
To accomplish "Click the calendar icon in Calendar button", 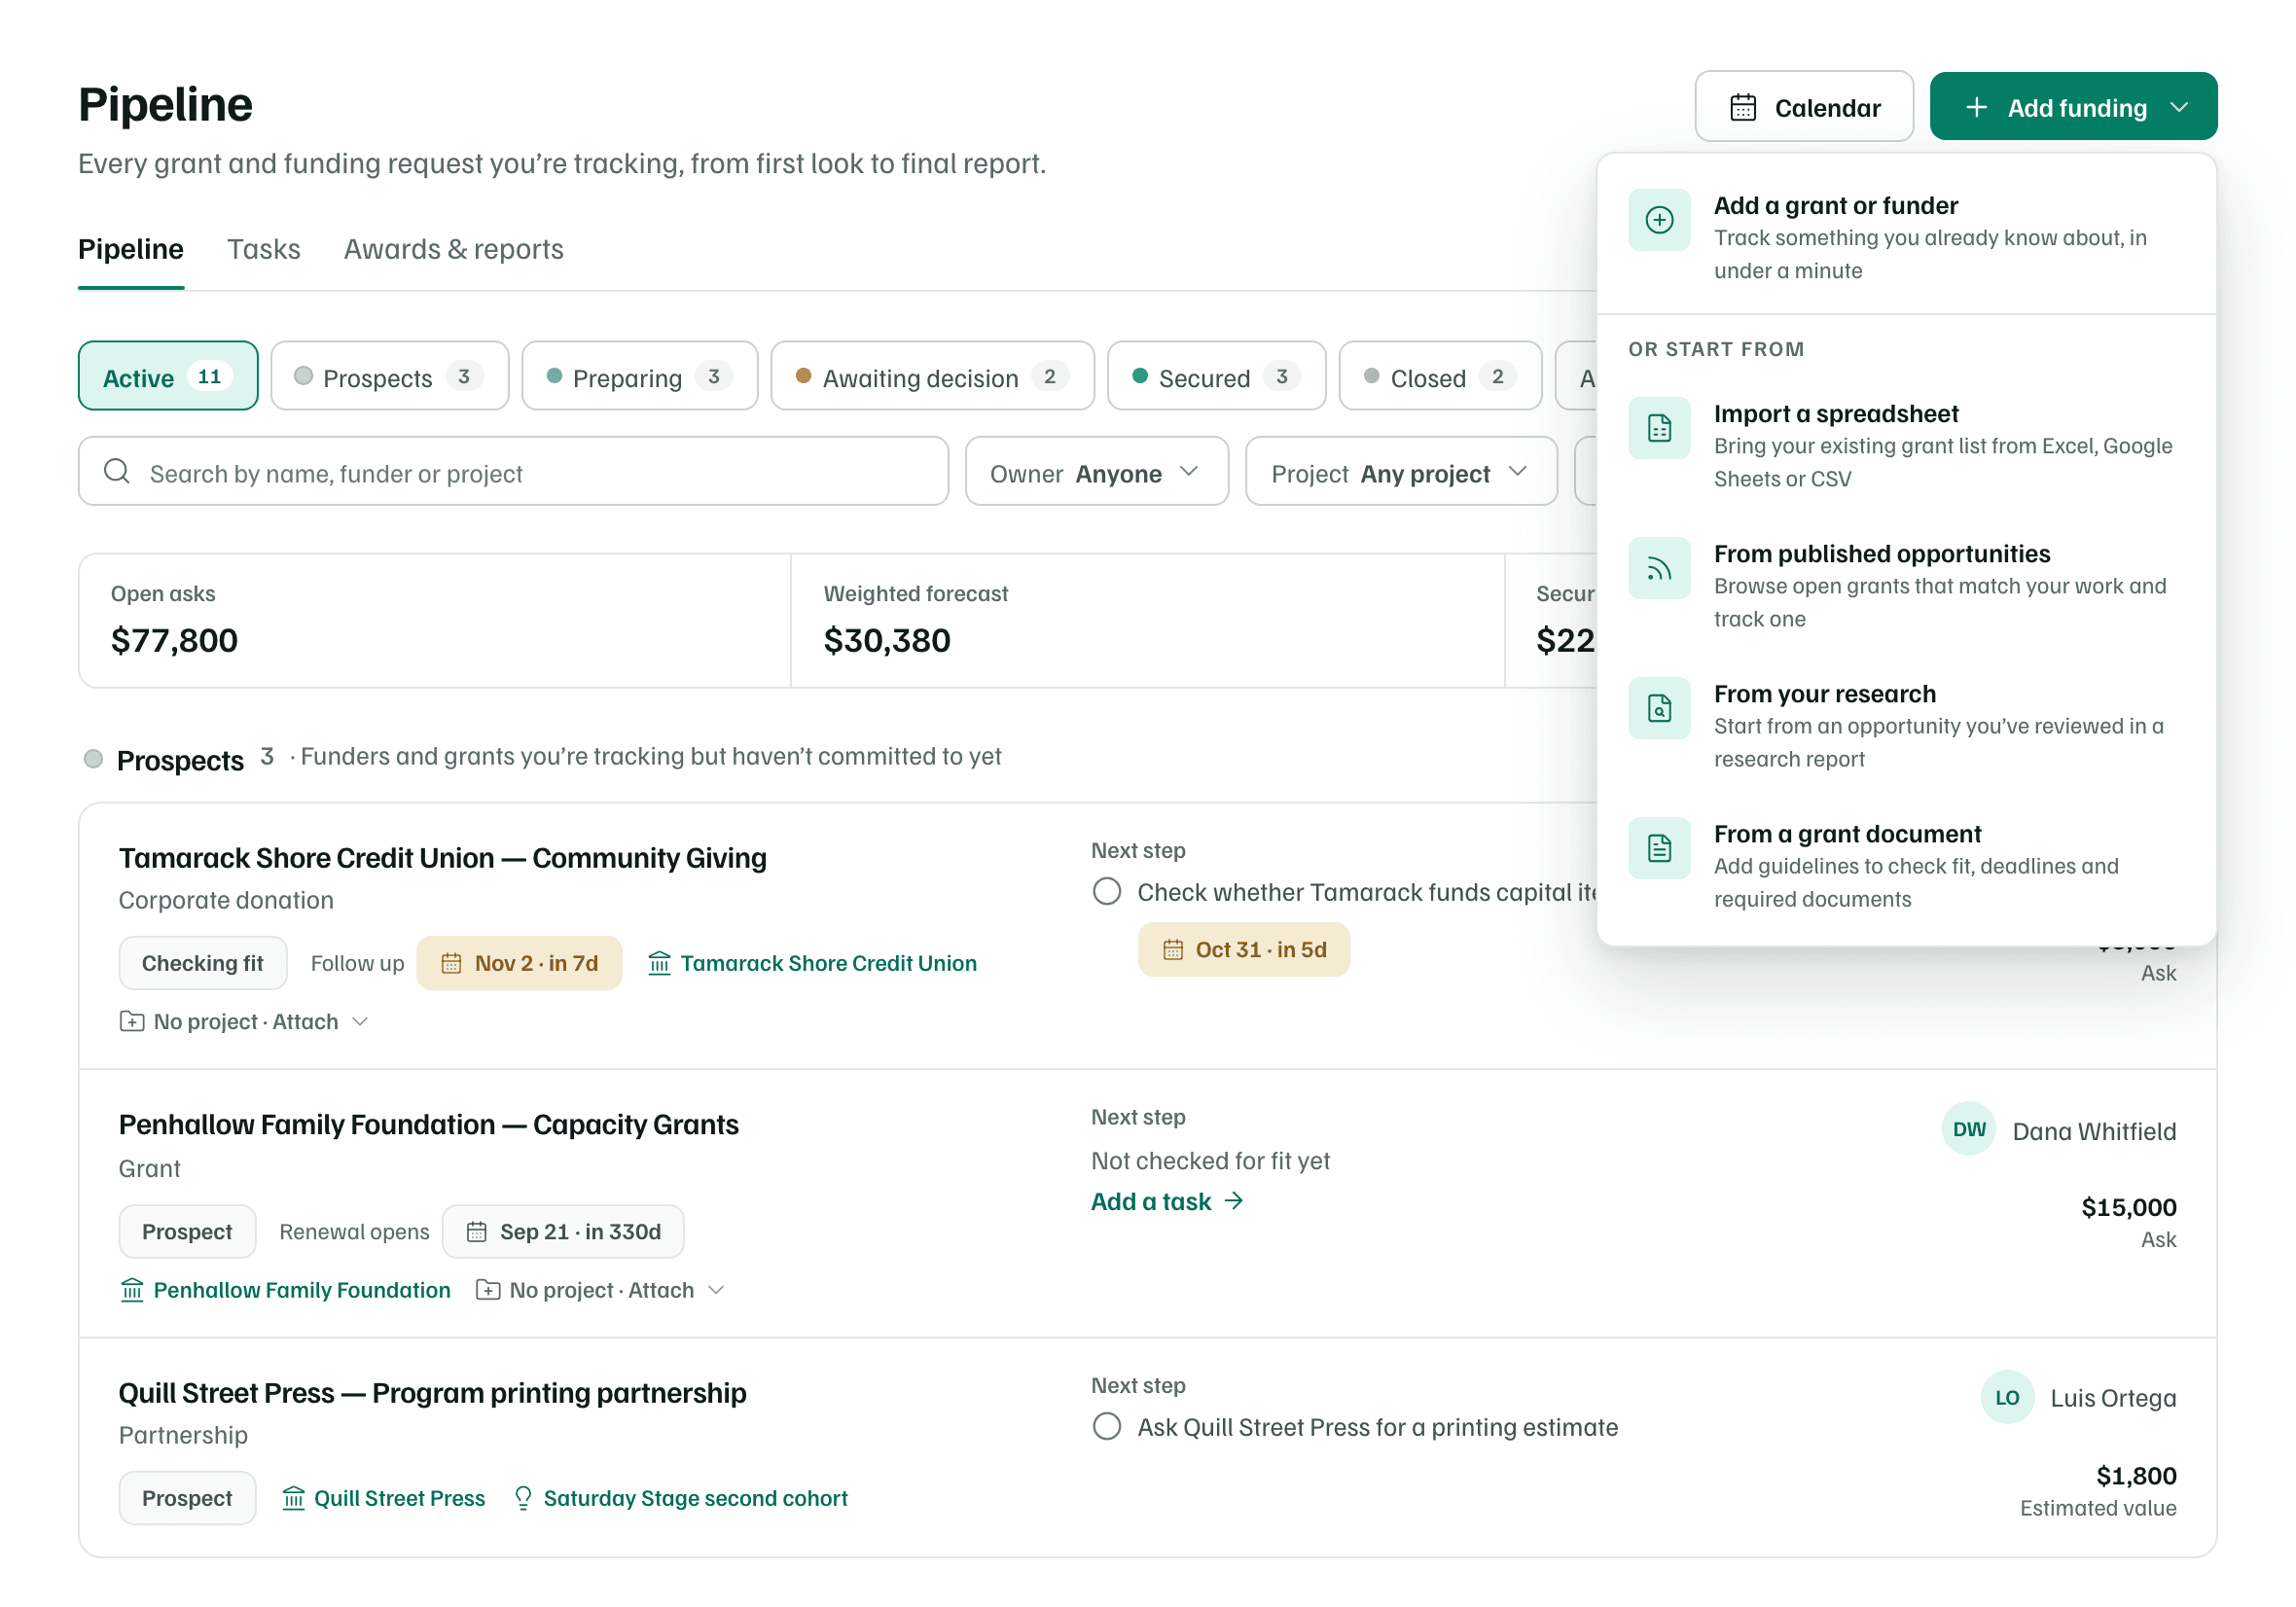I will click(x=1742, y=107).
